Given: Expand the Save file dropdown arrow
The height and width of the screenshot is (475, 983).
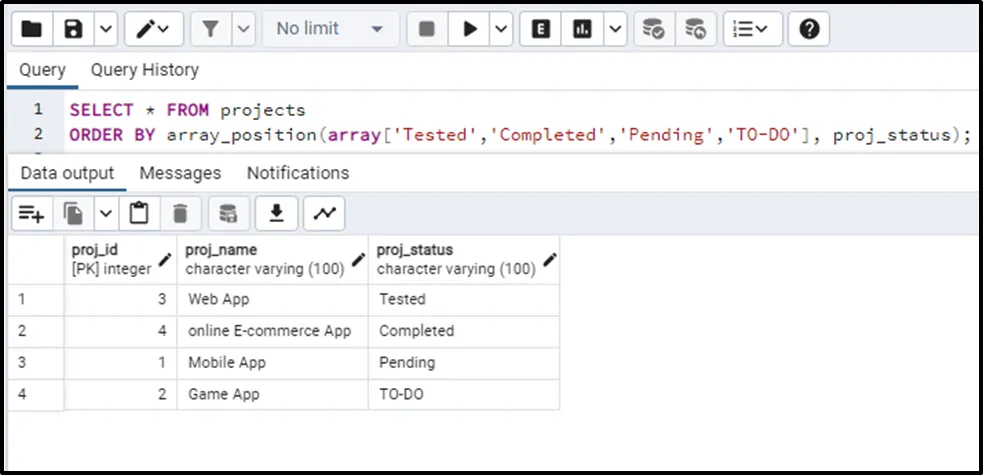Looking at the screenshot, I should tap(105, 29).
